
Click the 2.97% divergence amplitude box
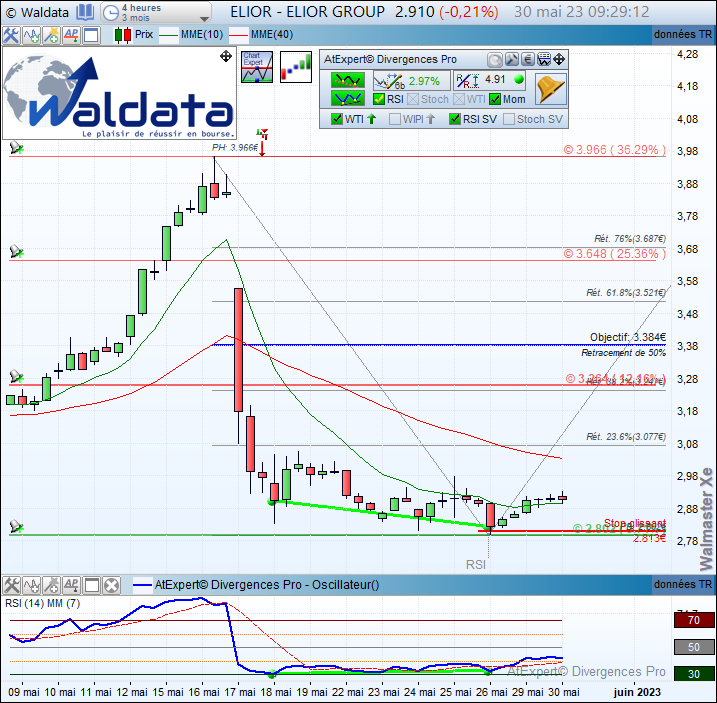(x=412, y=81)
